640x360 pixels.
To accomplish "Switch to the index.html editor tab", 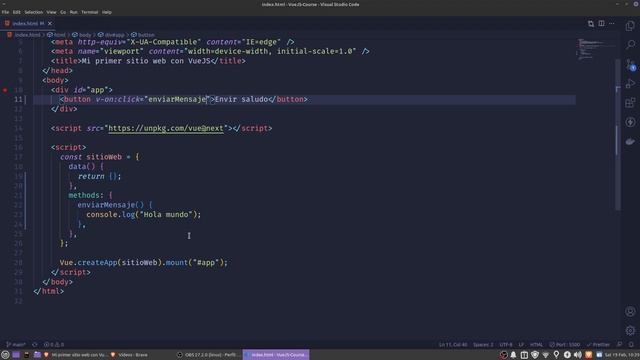I will pyautogui.click(x=27, y=24).
